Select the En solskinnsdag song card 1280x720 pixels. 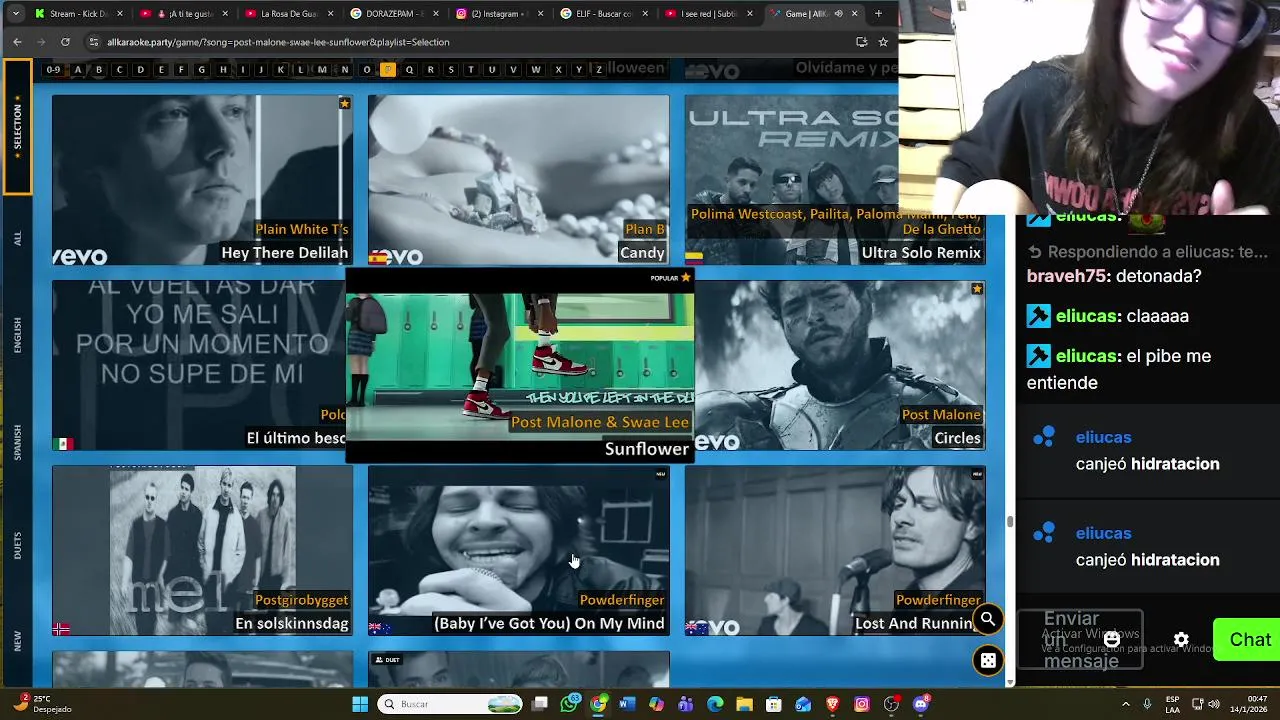tap(202, 551)
